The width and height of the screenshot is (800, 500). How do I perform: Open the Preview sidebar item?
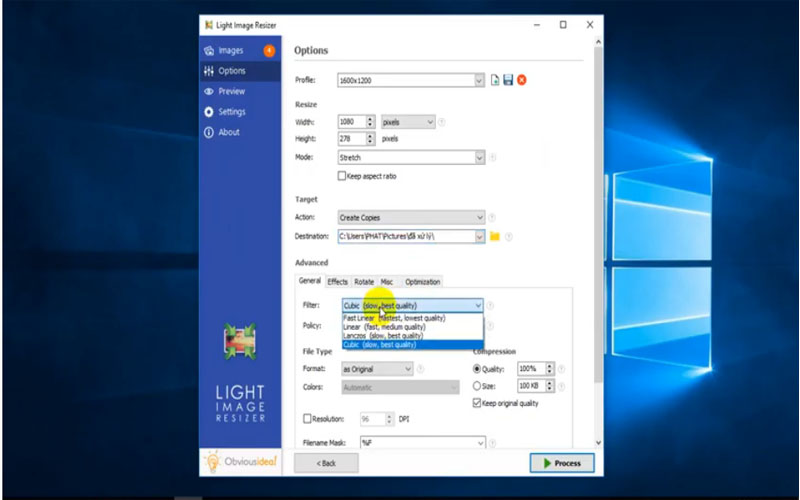coord(240,91)
